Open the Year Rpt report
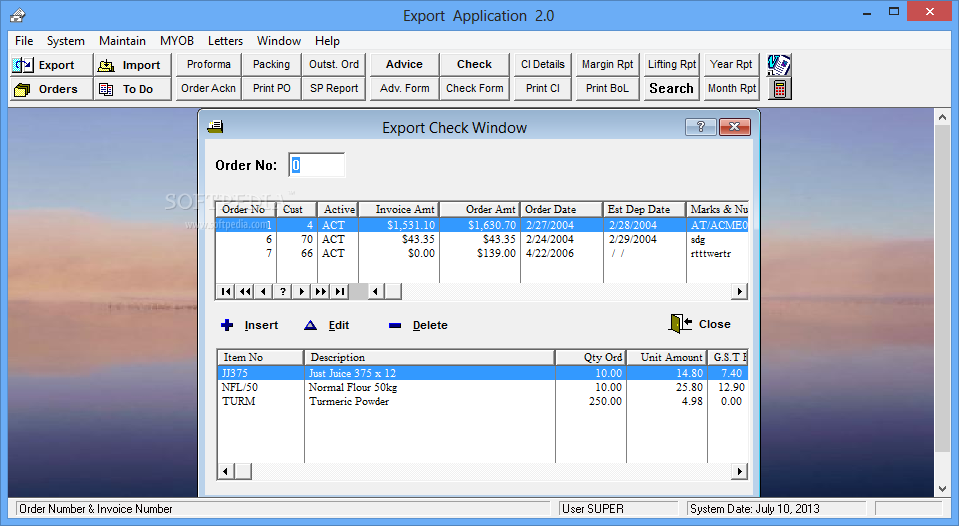 coord(731,64)
